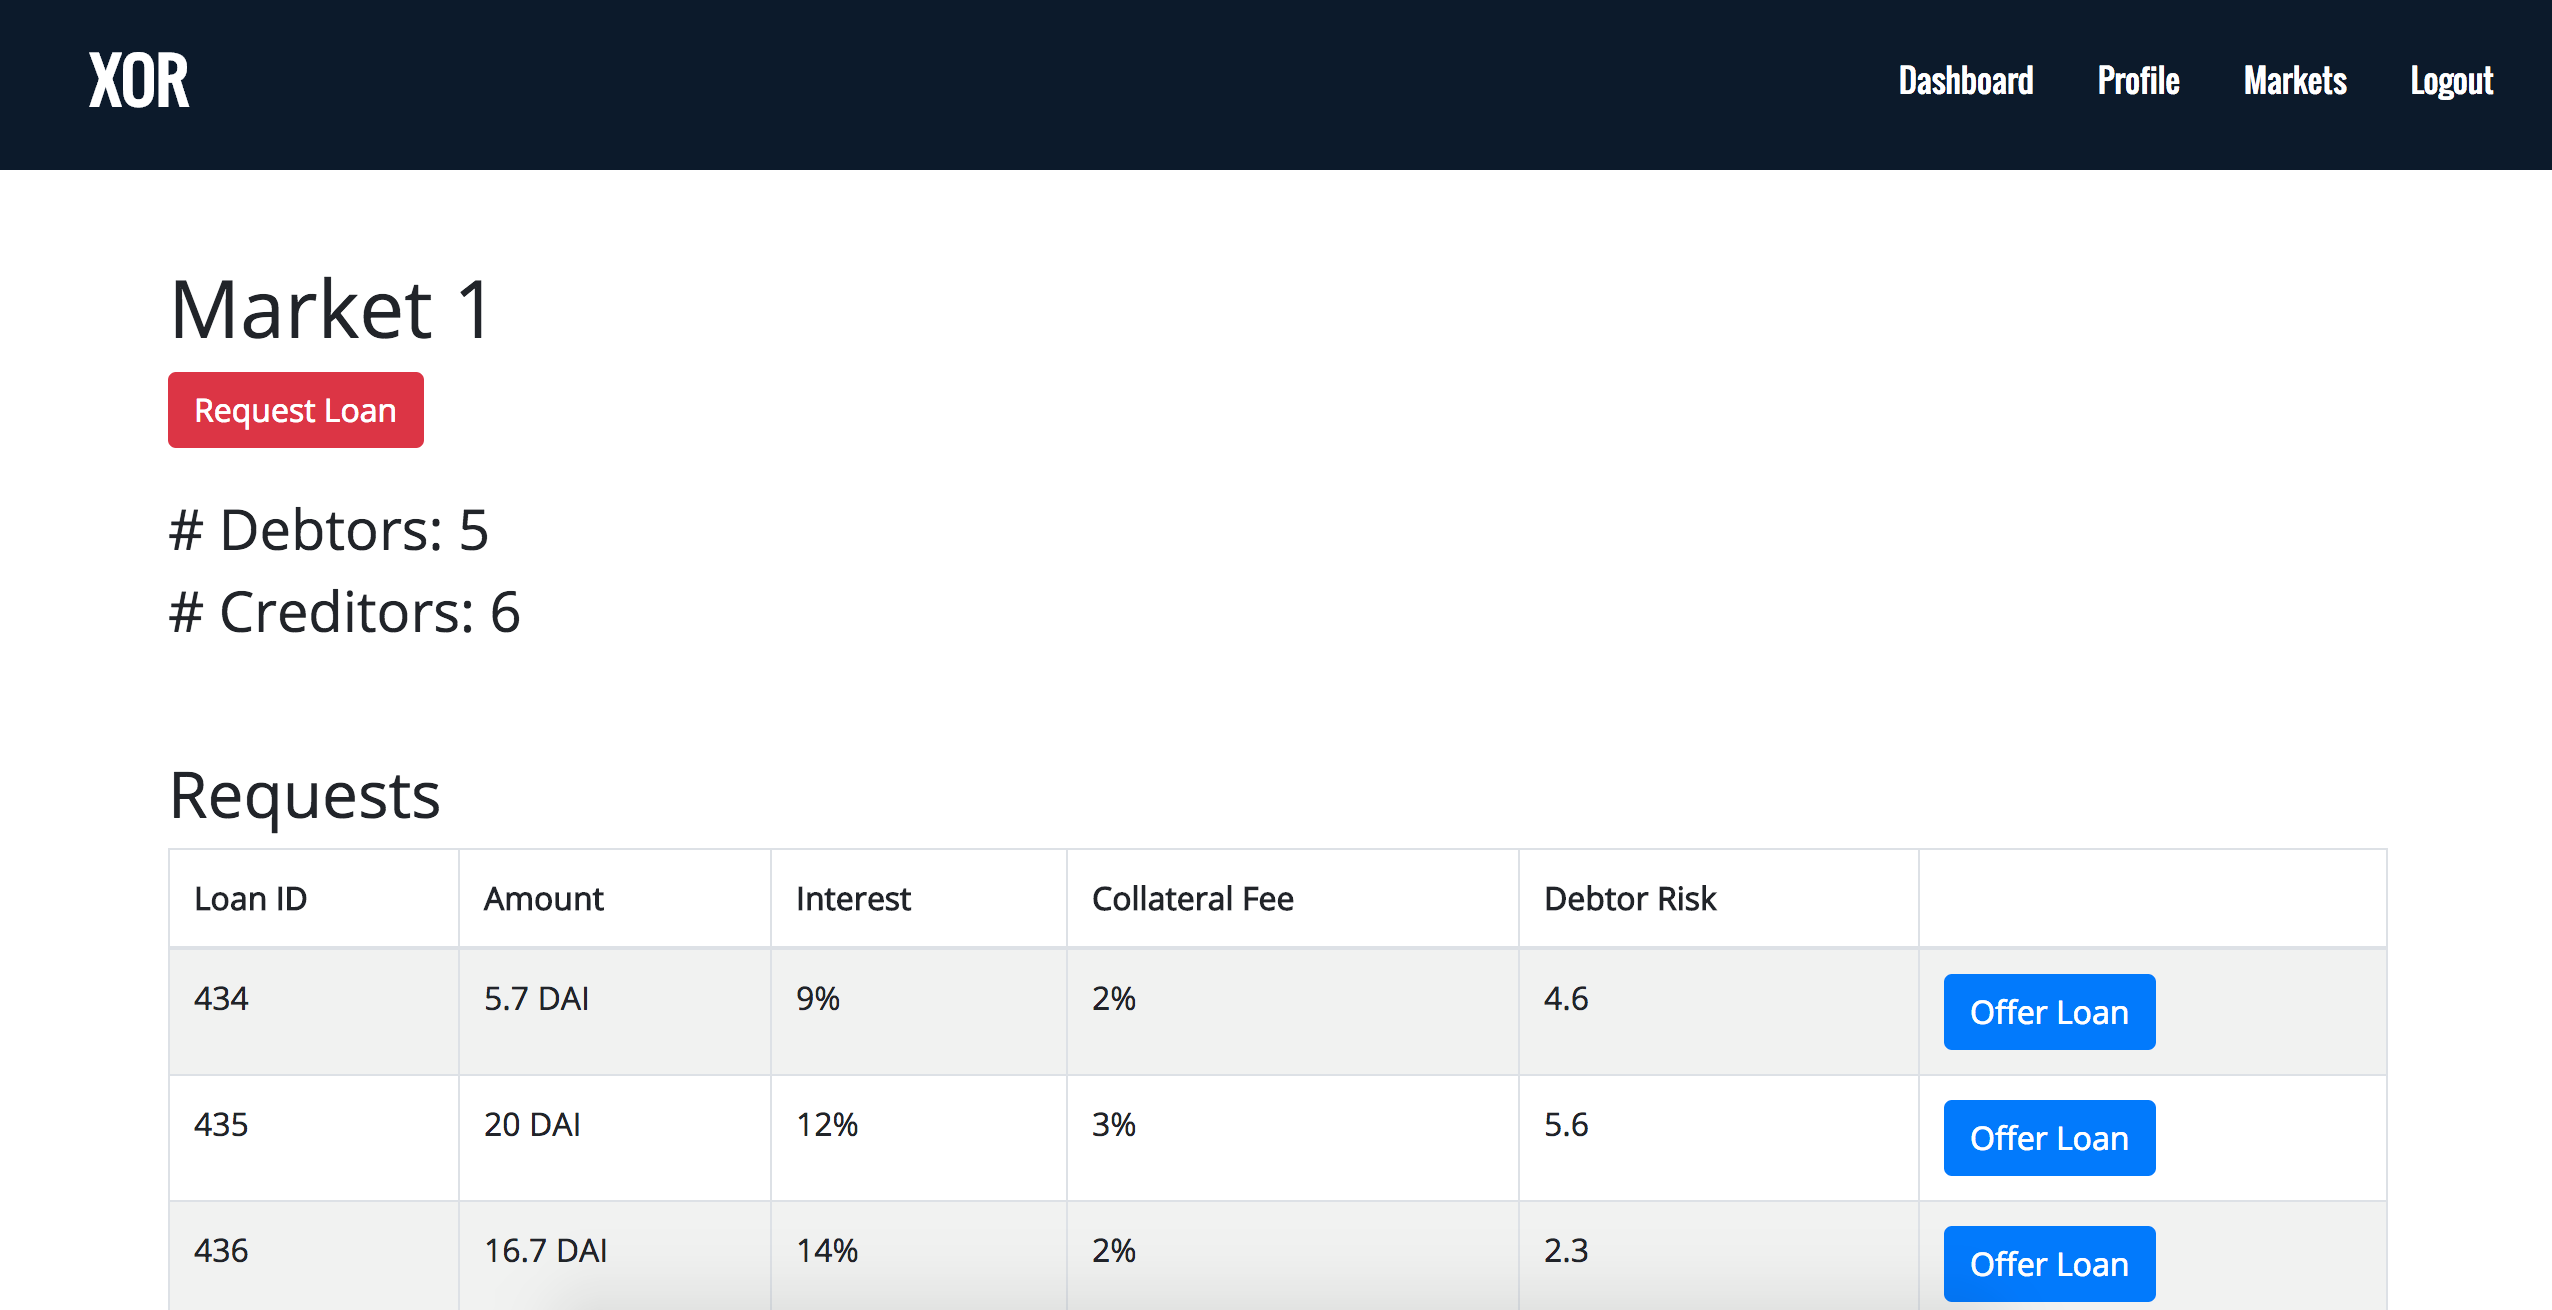Click the Market 1 heading

click(x=331, y=310)
